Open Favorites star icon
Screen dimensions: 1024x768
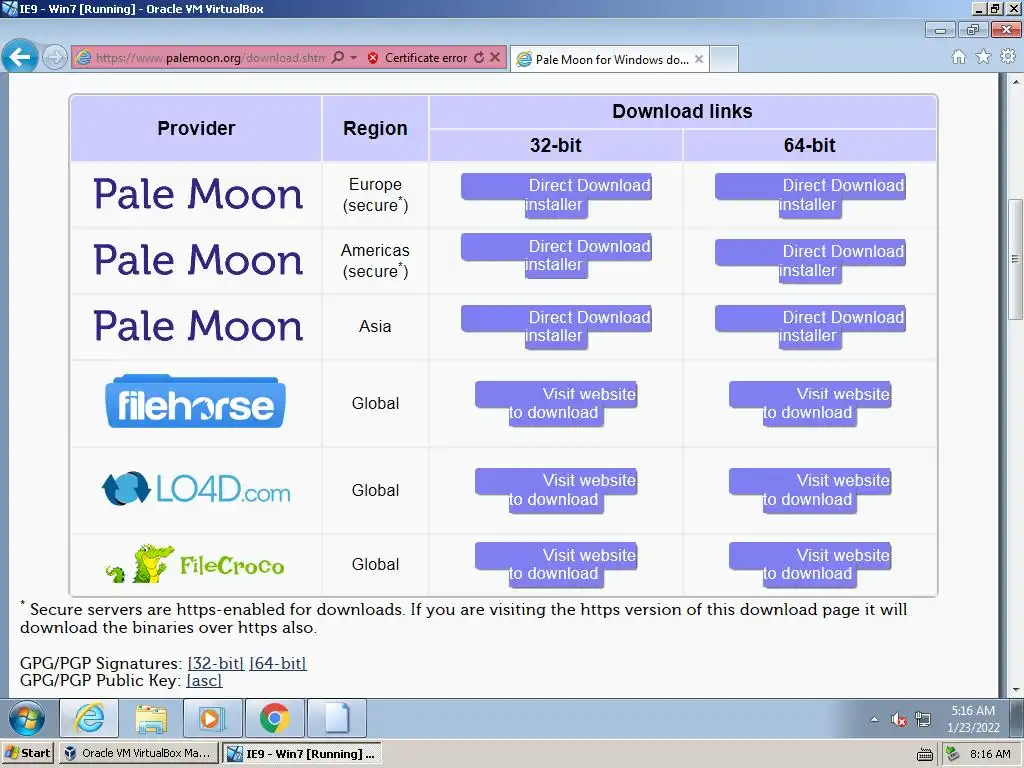(x=983, y=57)
